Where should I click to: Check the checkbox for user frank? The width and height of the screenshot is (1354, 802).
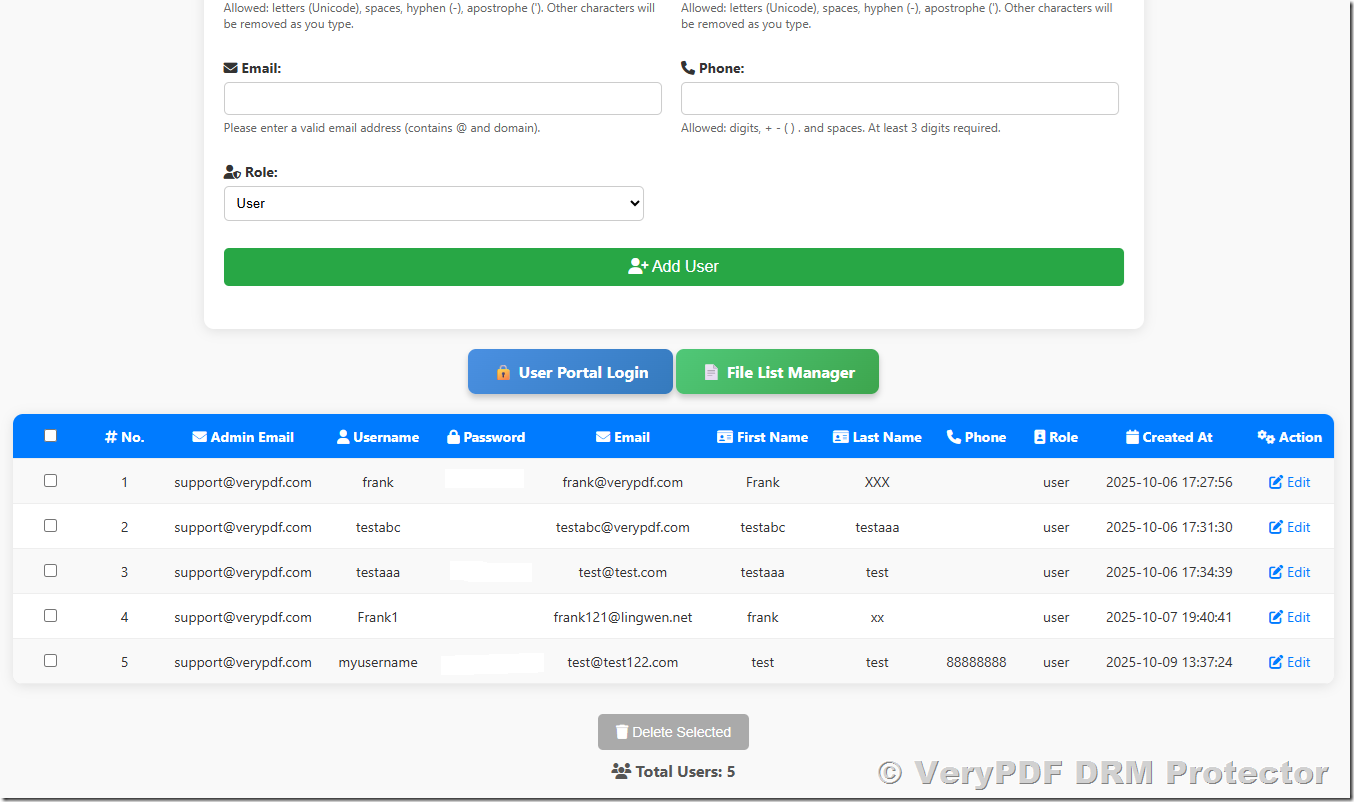pyautogui.click(x=50, y=481)
